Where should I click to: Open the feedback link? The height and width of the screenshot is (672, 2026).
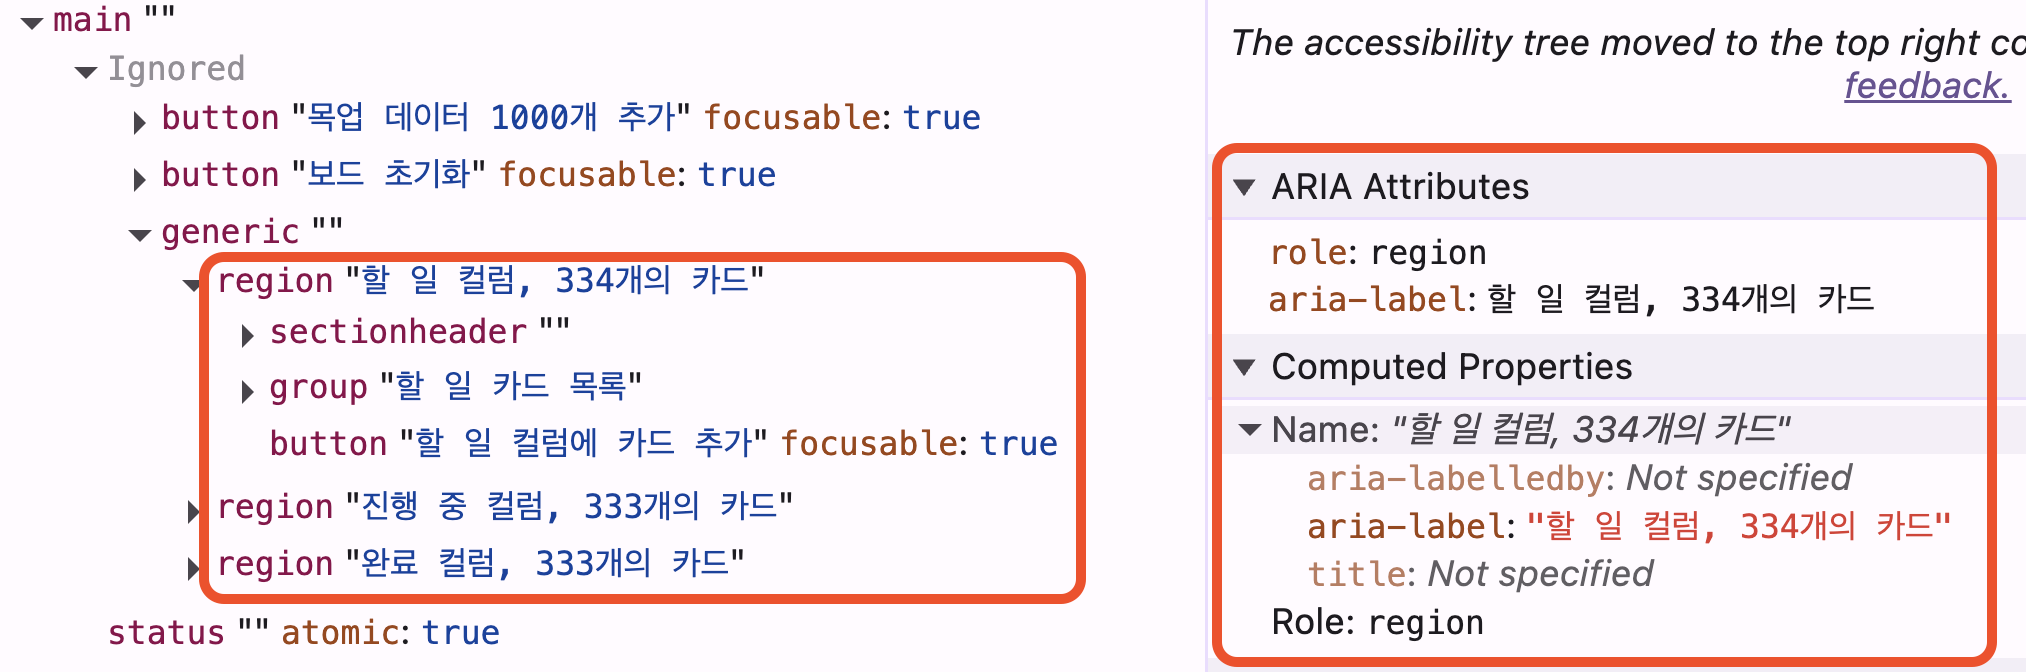tap(1927, 86)
